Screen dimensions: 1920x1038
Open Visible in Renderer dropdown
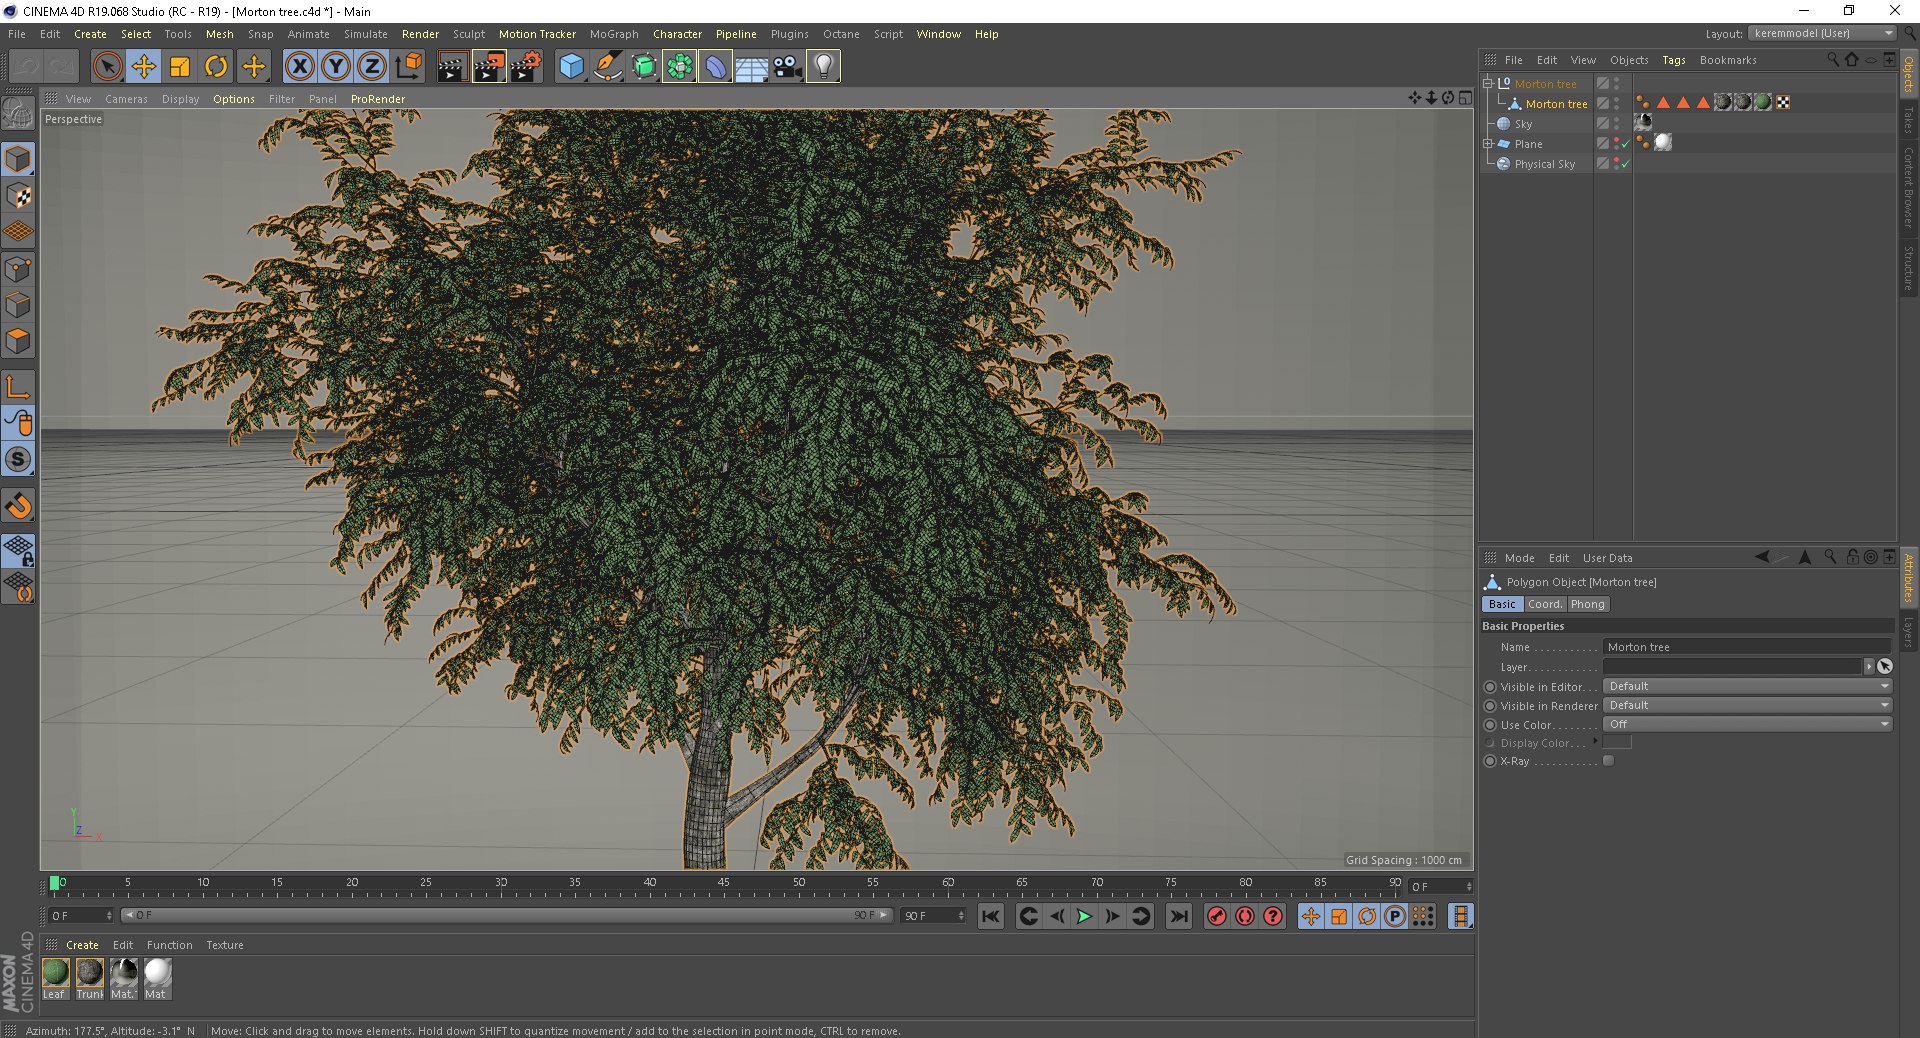pyautogui.click(x=1747, y=706)
